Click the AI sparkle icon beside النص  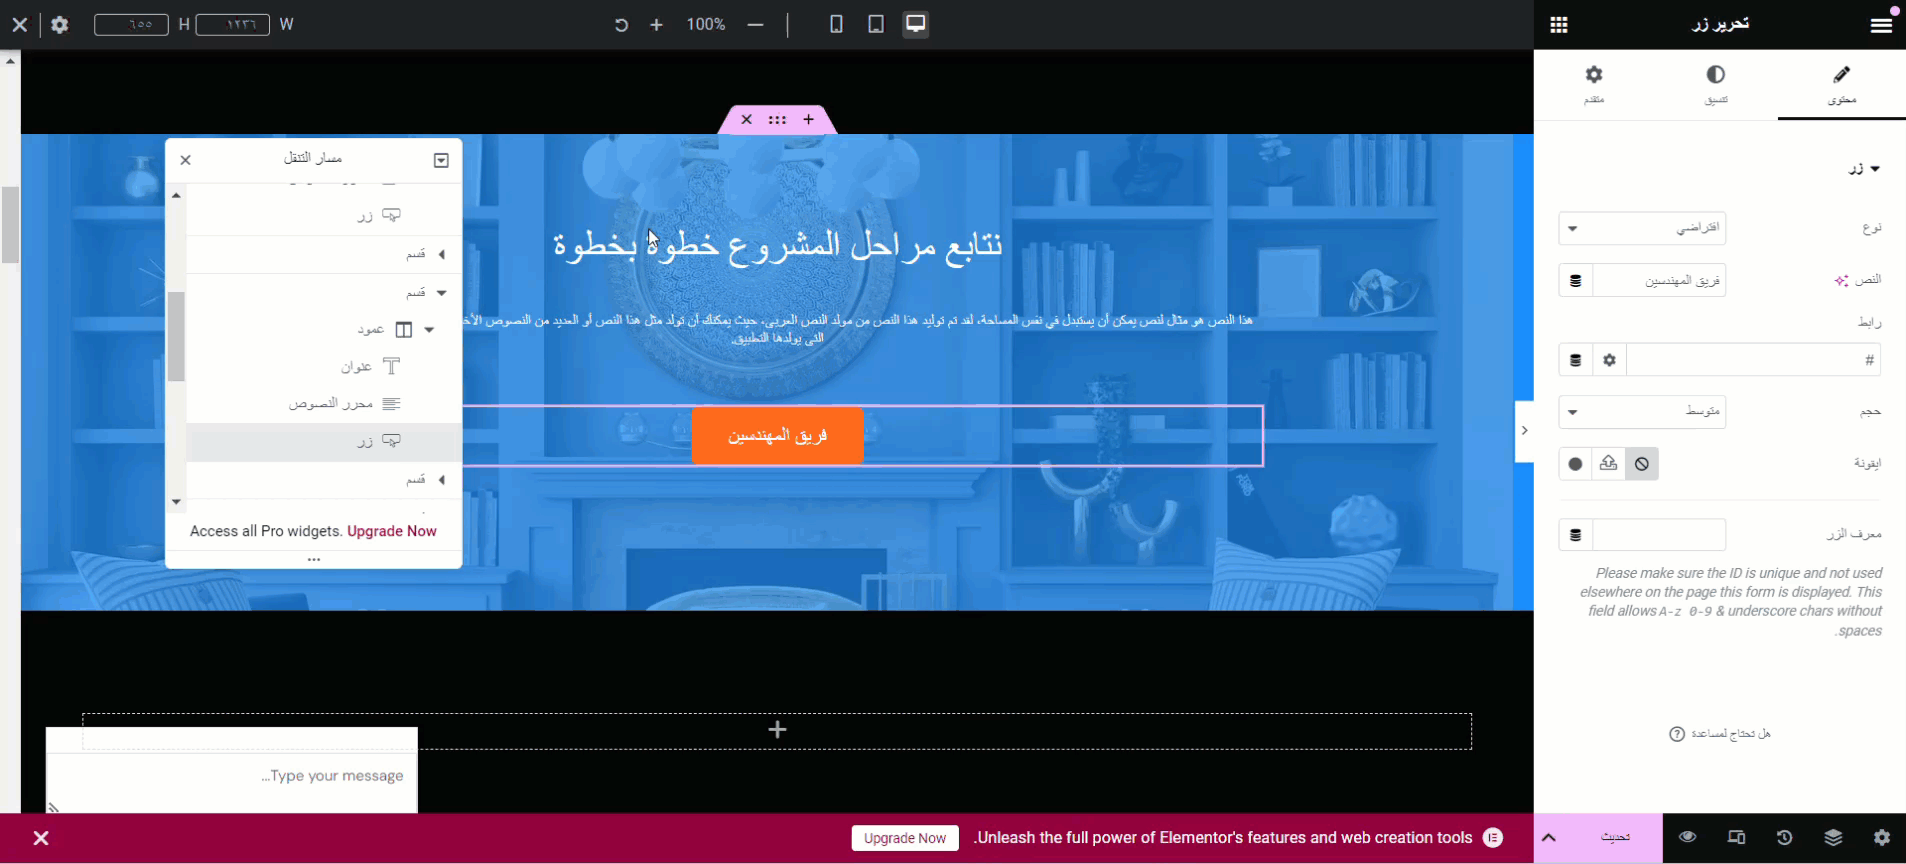coord(1841,281)
